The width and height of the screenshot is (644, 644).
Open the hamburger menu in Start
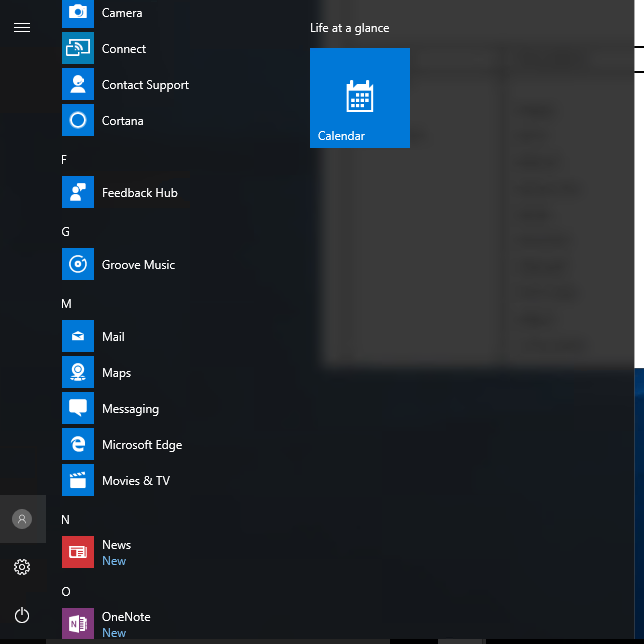point(22,28)
